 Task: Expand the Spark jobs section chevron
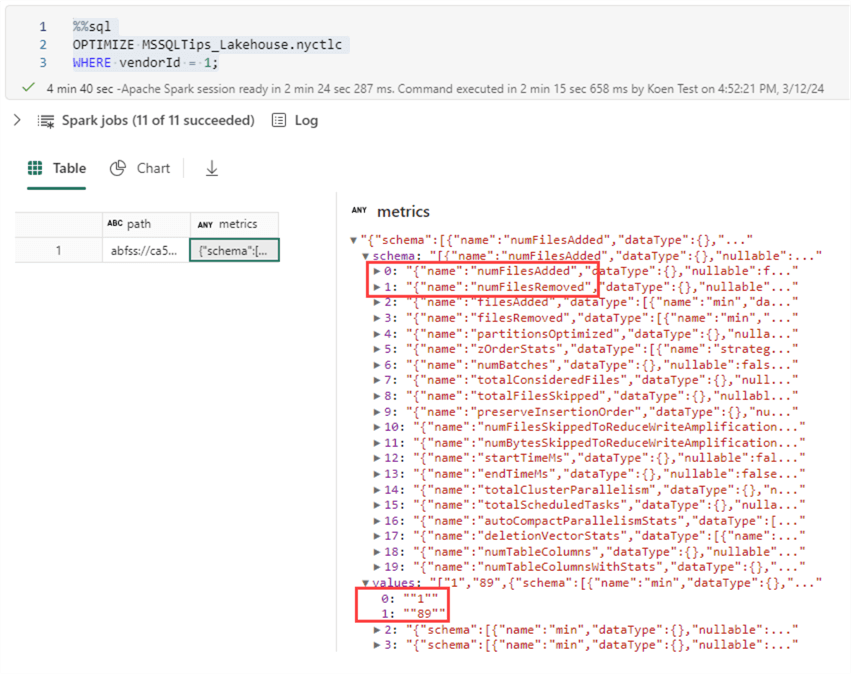click(17, 120)
